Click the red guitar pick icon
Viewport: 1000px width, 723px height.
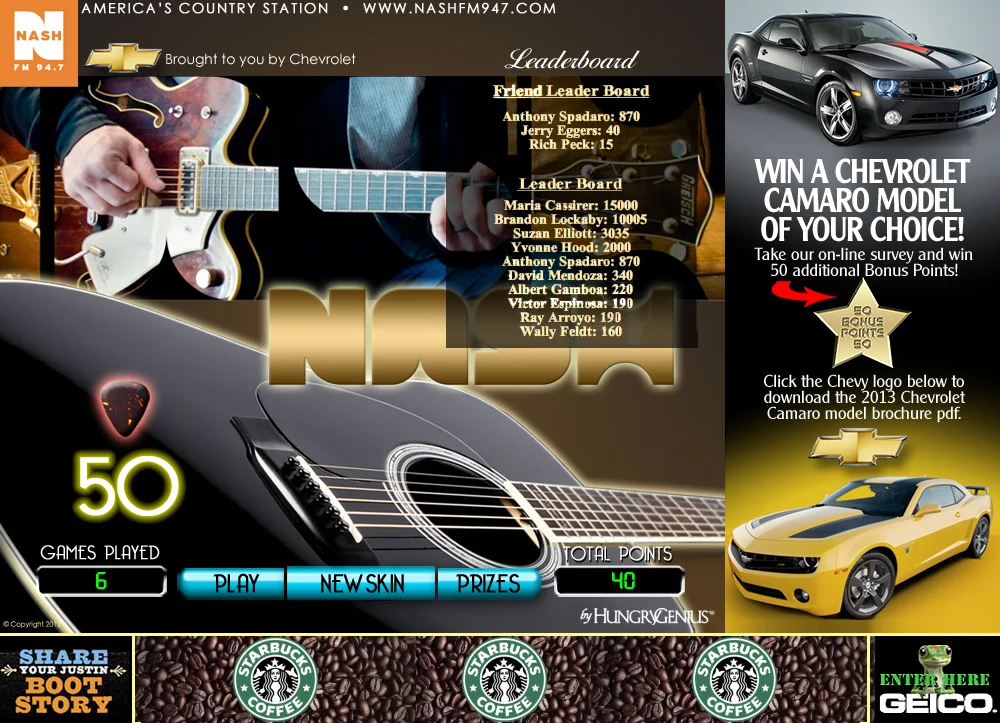[x=125, y=408]
